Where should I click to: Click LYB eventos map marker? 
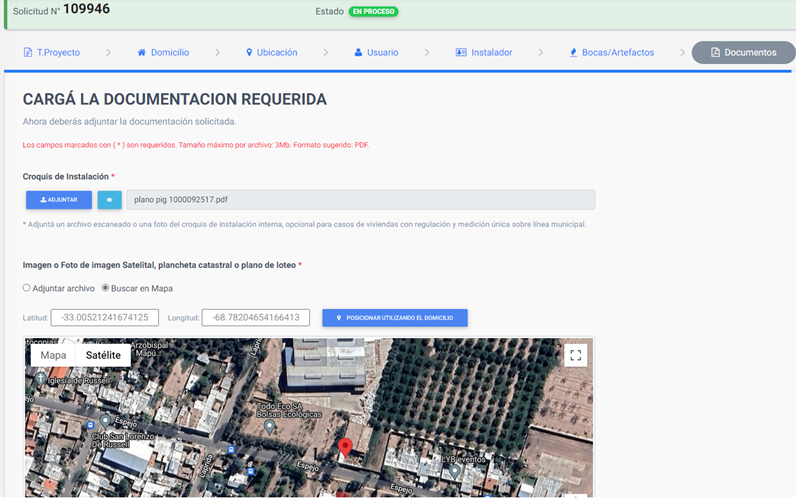[455, 469]
